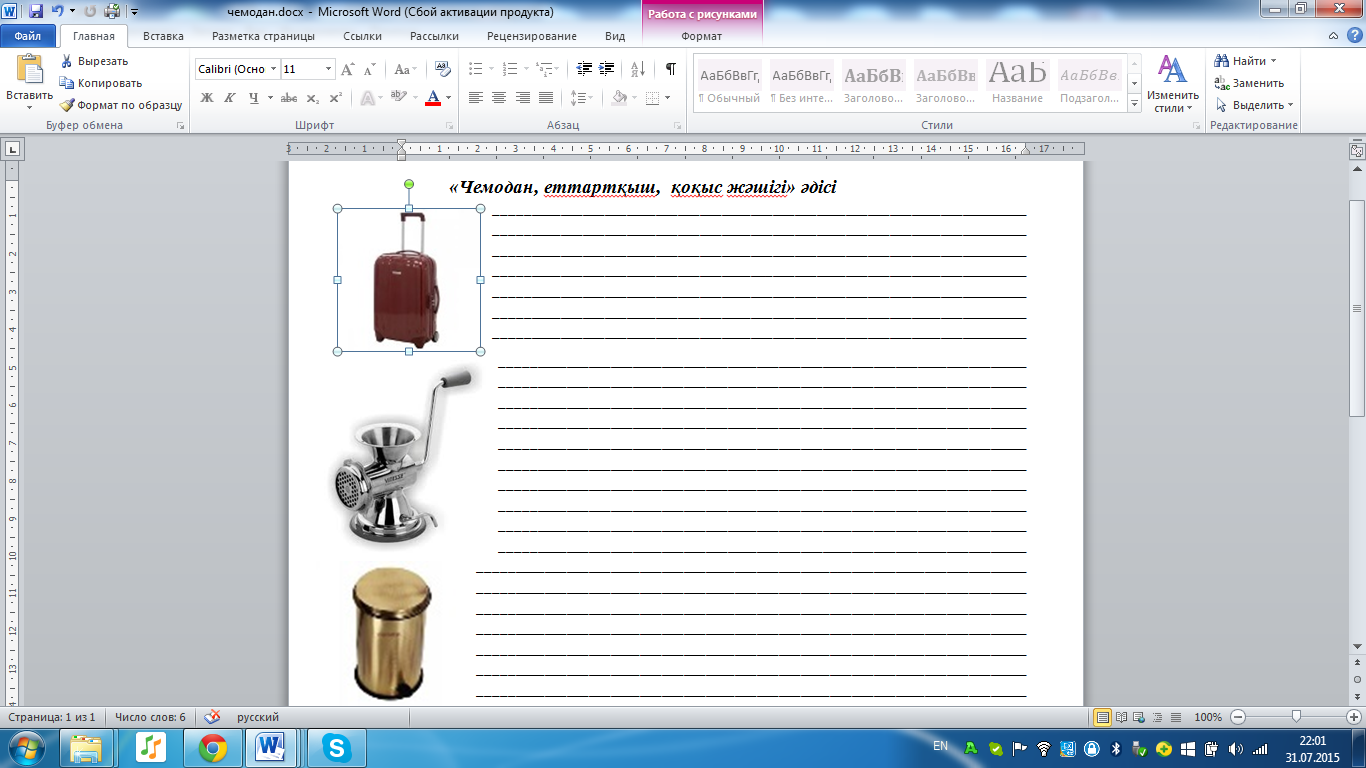Click the zoom slider handle
Image resolution: width=1366 pixels, height=768 pixels.
point(1296,717)
